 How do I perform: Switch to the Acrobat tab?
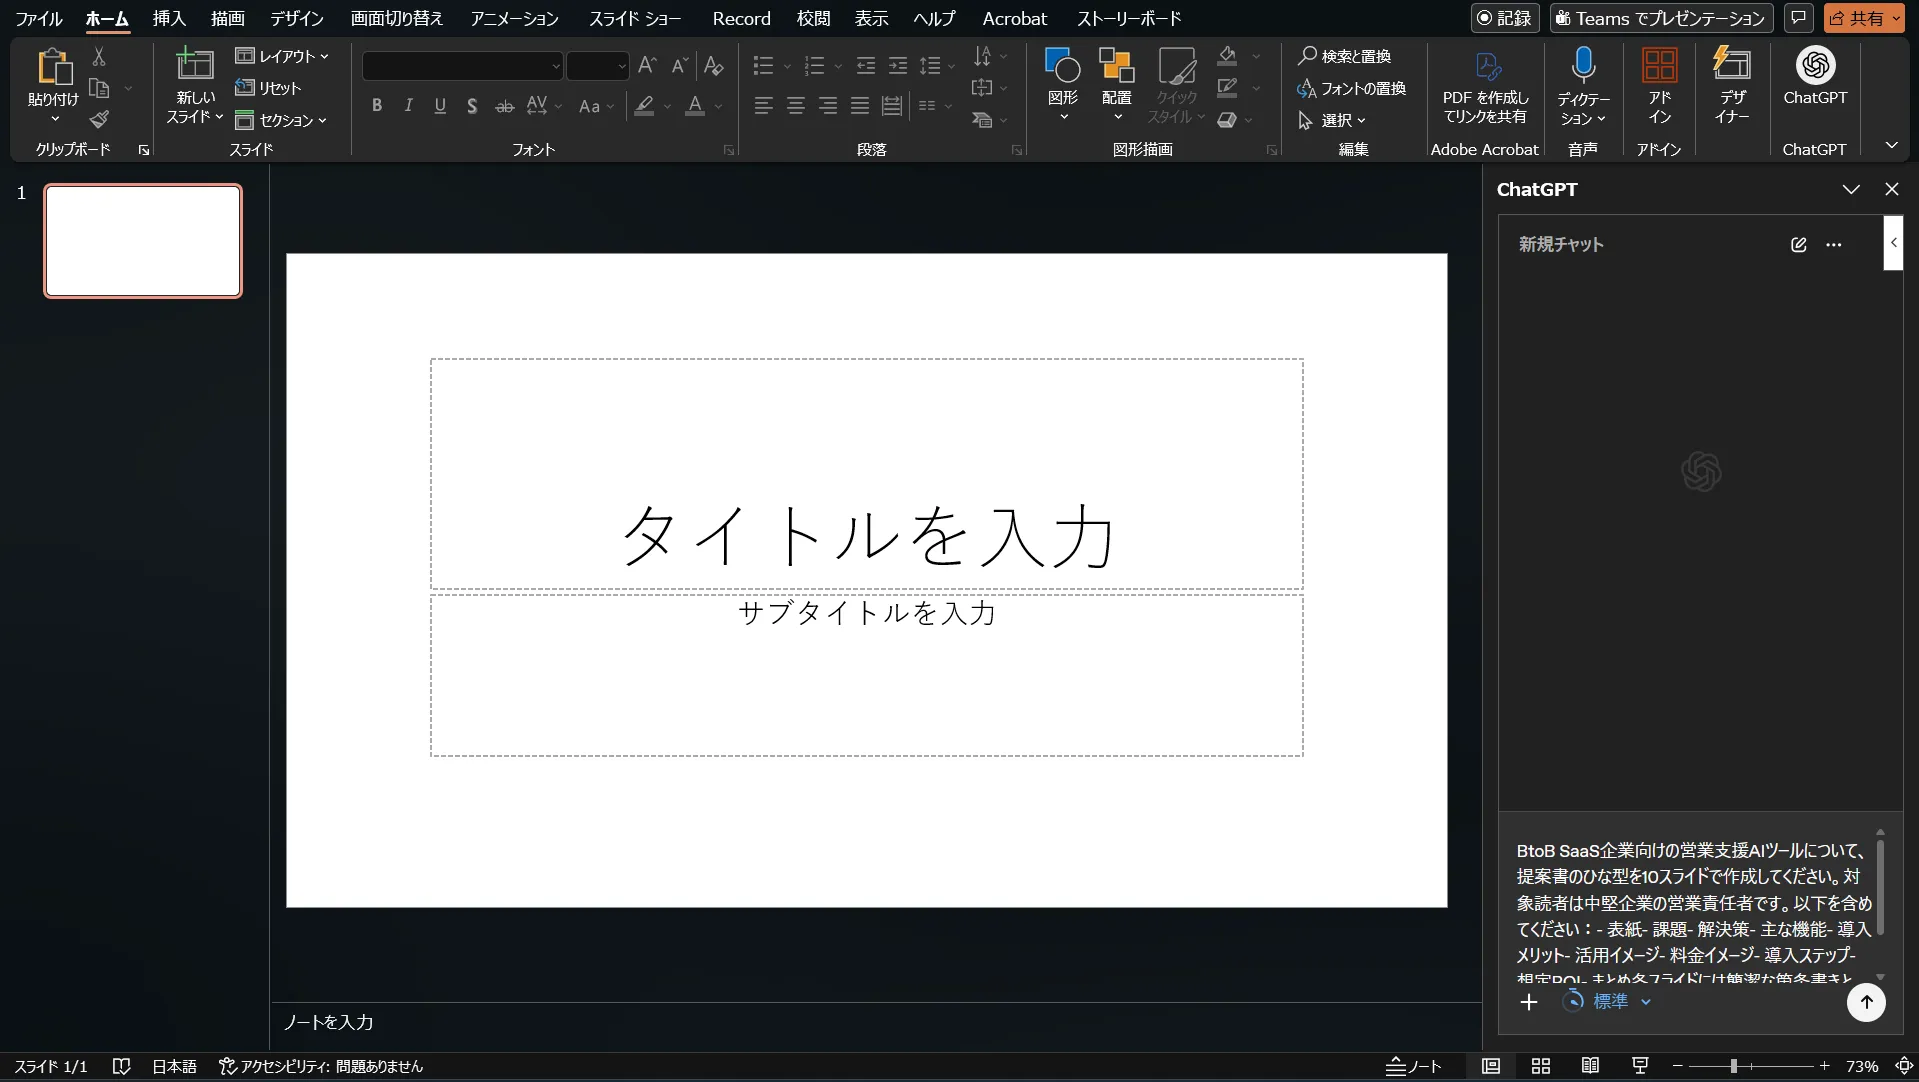(x=1014, y=18)
